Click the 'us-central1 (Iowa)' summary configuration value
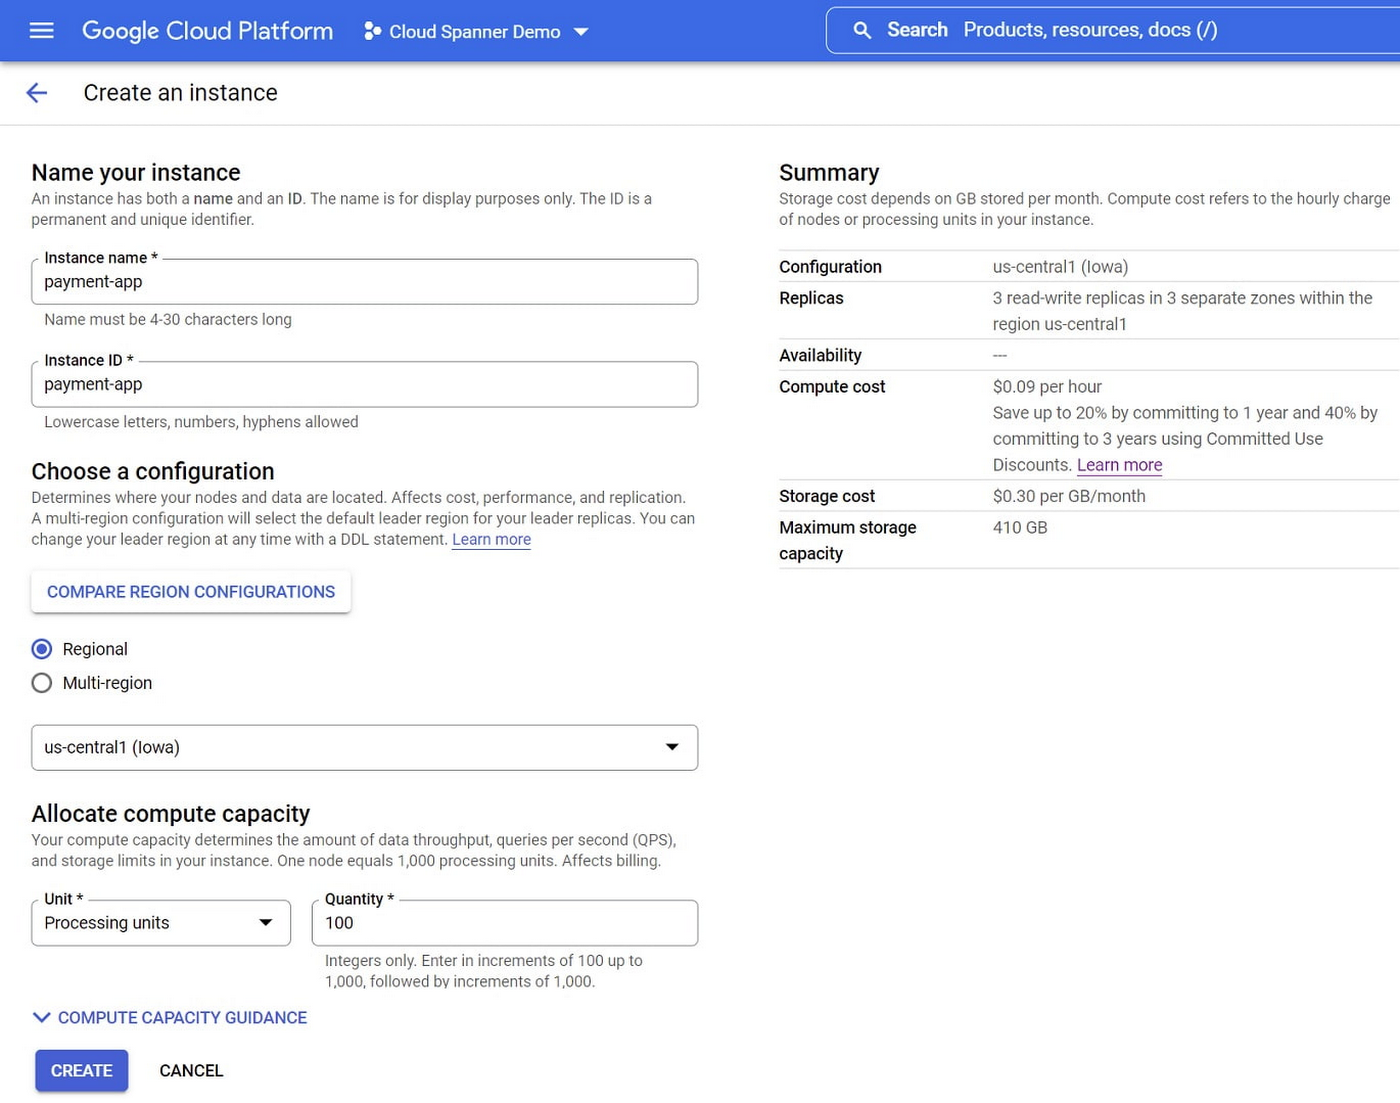 click(x=1060, y=267)
